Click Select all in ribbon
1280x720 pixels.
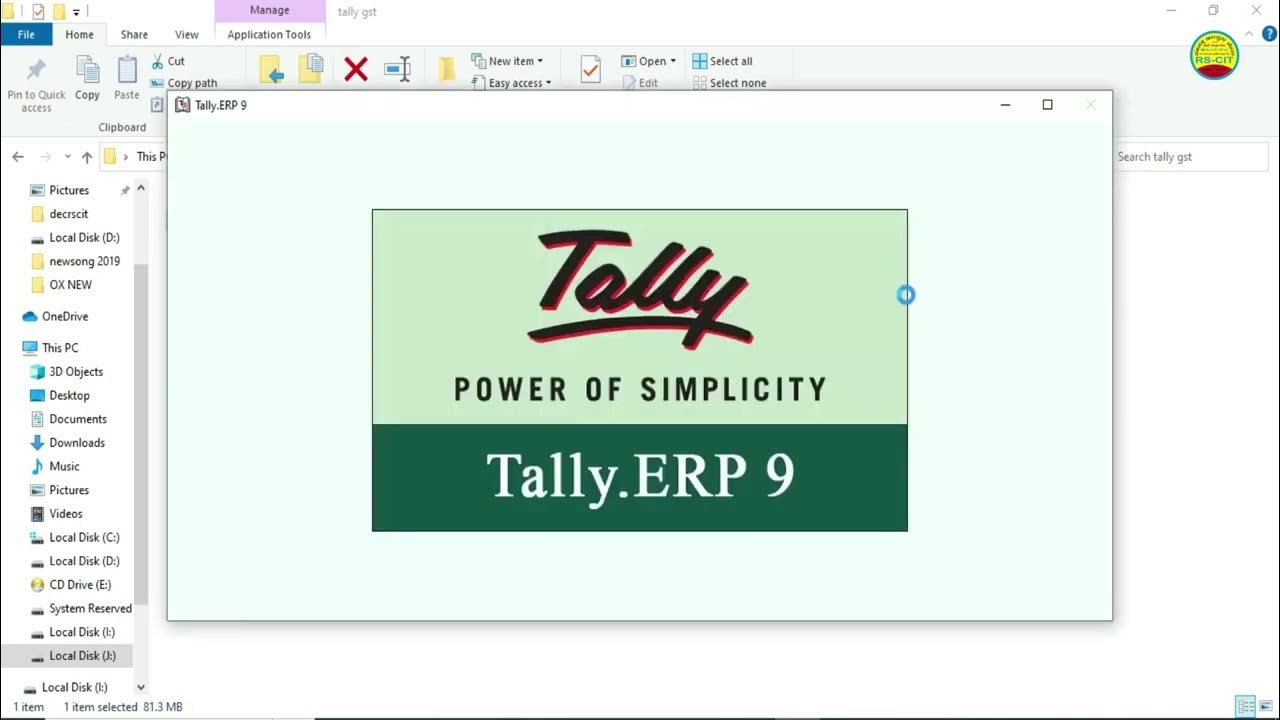point(722,61)
